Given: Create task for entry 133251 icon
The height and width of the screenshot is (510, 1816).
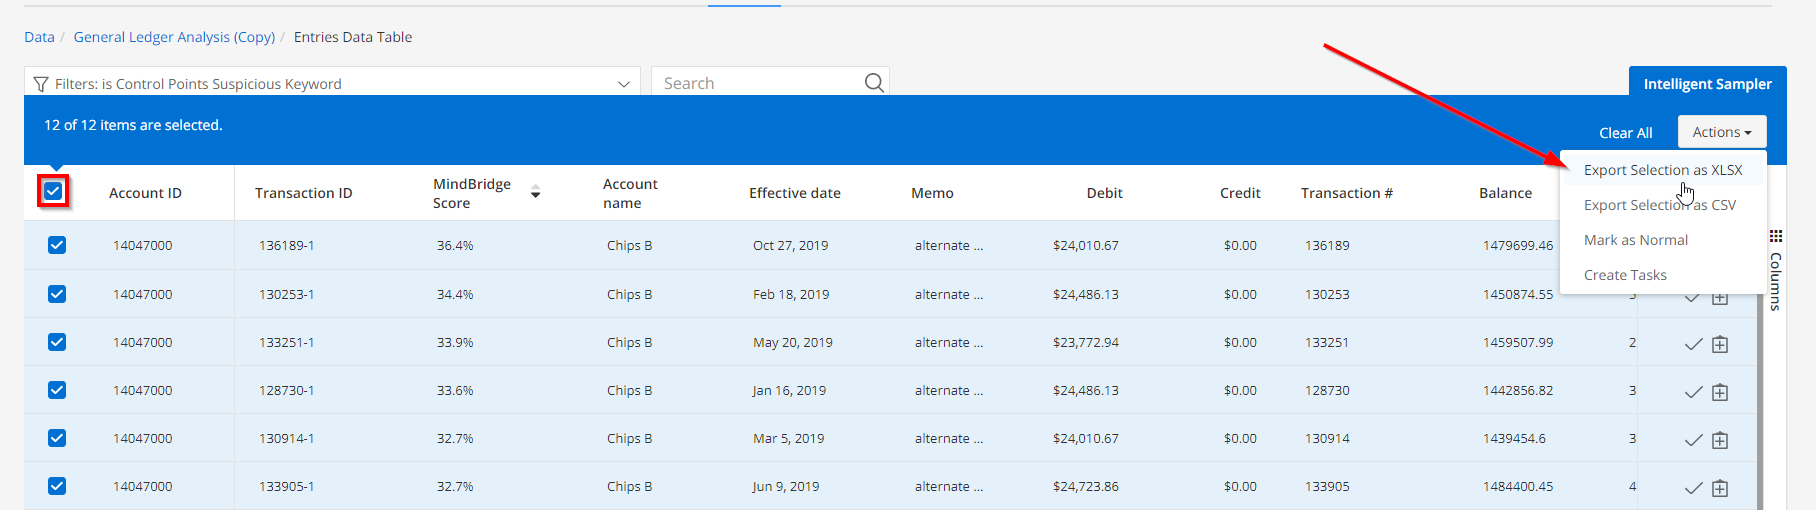Looking at the screenshot, I should click(x=1720, y=344).
